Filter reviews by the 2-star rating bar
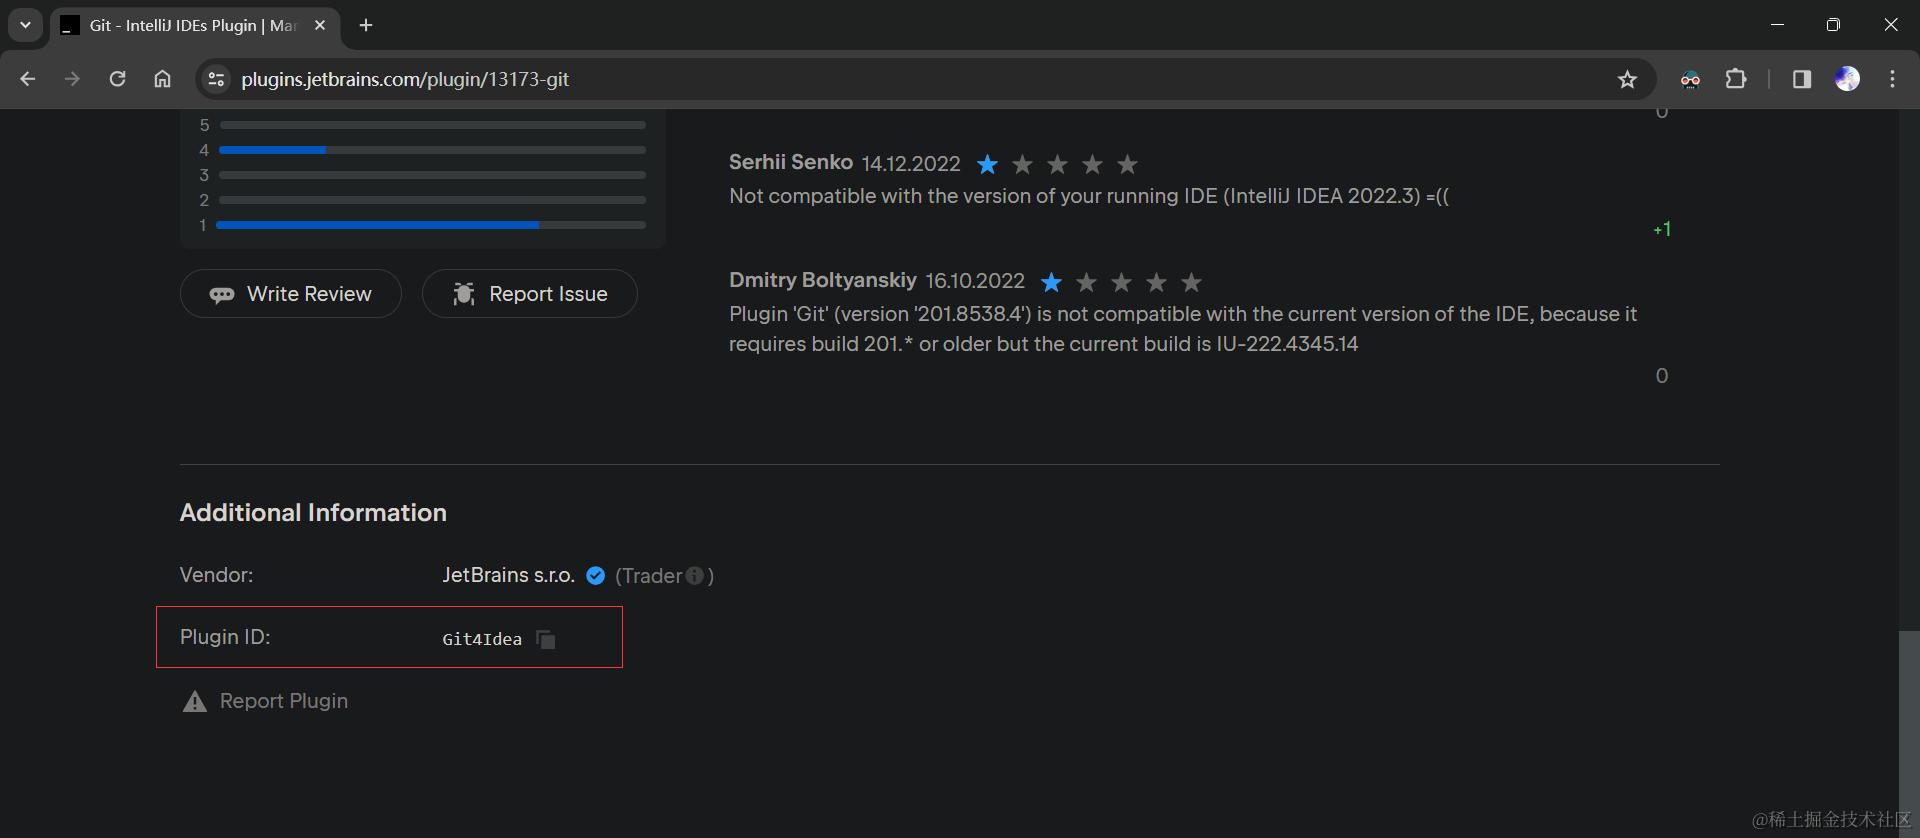This screenshot has width=1920, height=838. (x=433, y=200)
